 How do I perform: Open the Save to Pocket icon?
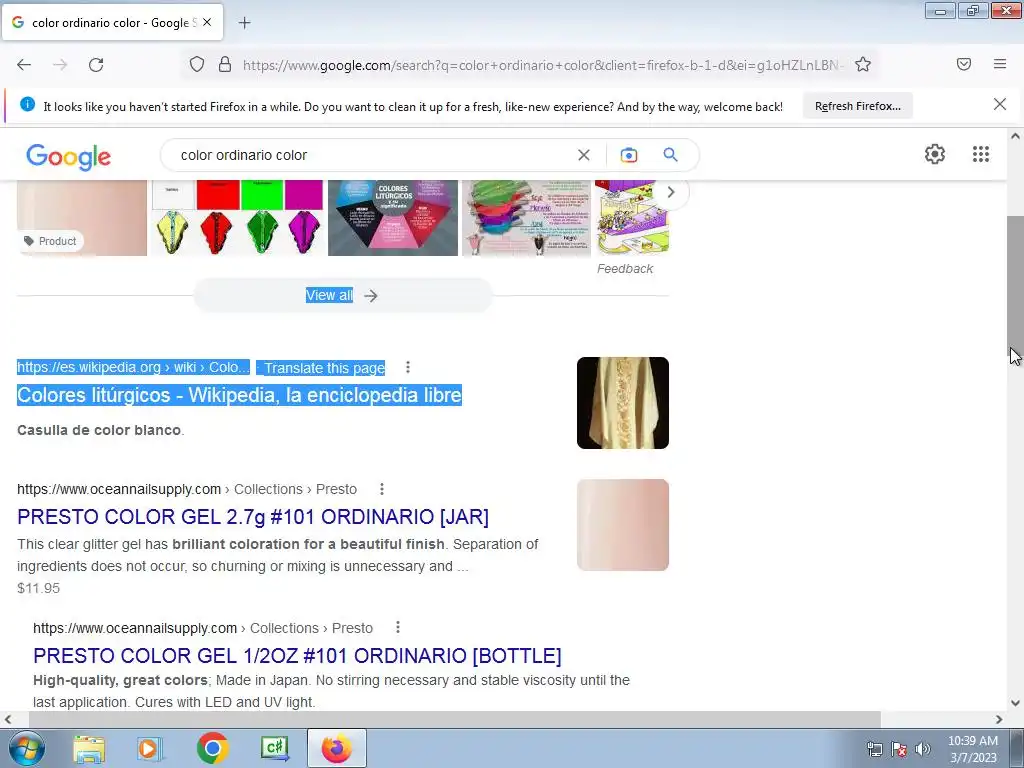coord(964,64)
